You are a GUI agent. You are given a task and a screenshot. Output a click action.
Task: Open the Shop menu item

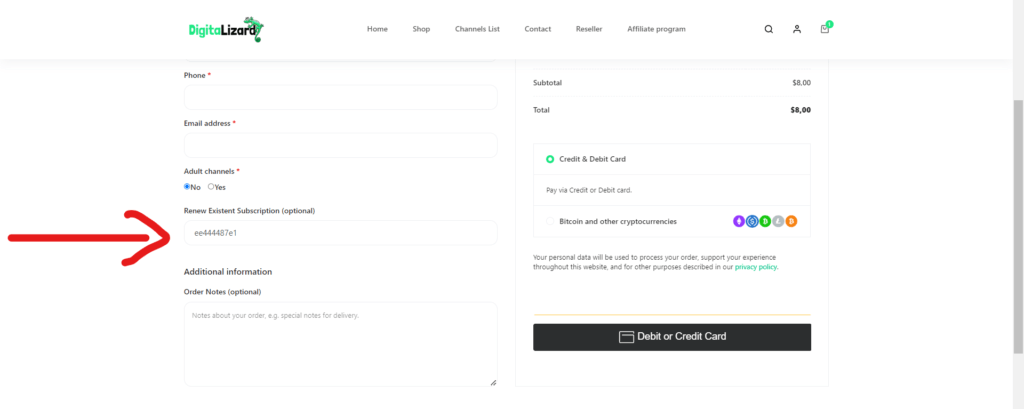point(421,29)
